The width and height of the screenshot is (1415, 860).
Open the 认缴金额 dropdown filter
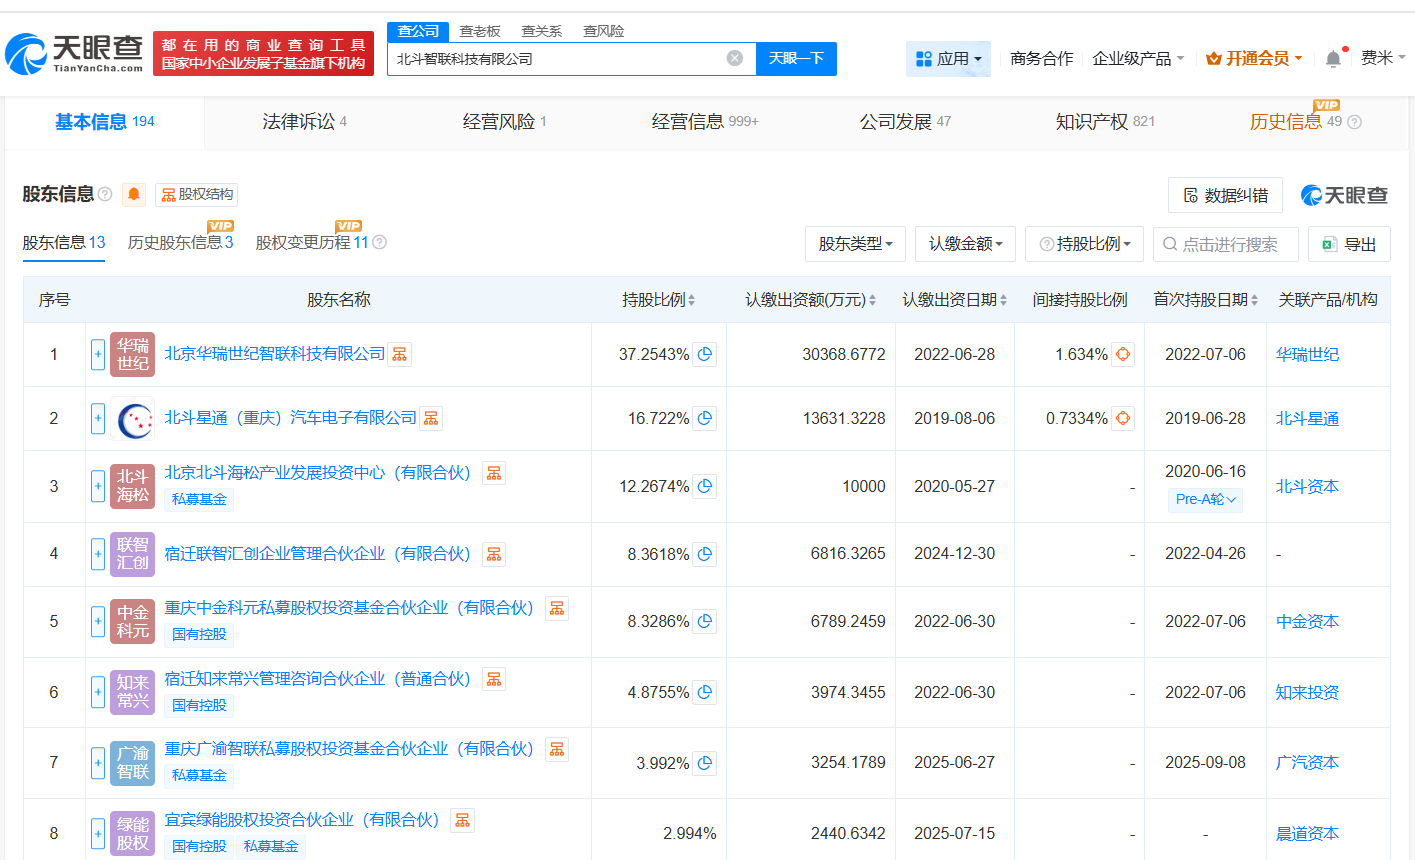tap(964, 243)
